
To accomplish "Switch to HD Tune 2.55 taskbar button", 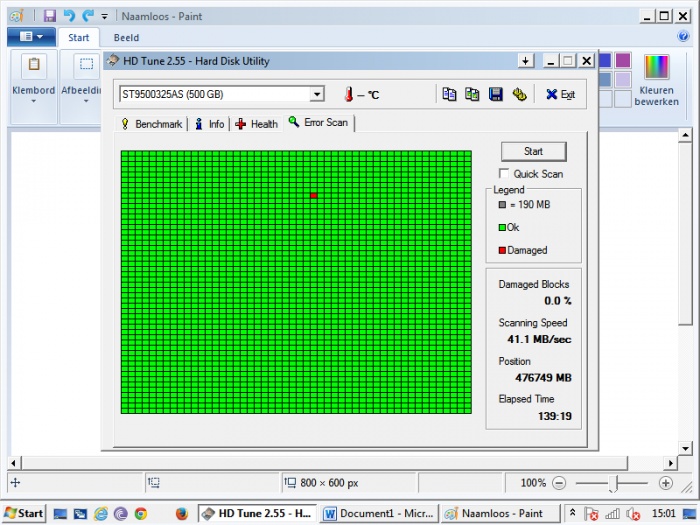I will [x=257, y=513].
